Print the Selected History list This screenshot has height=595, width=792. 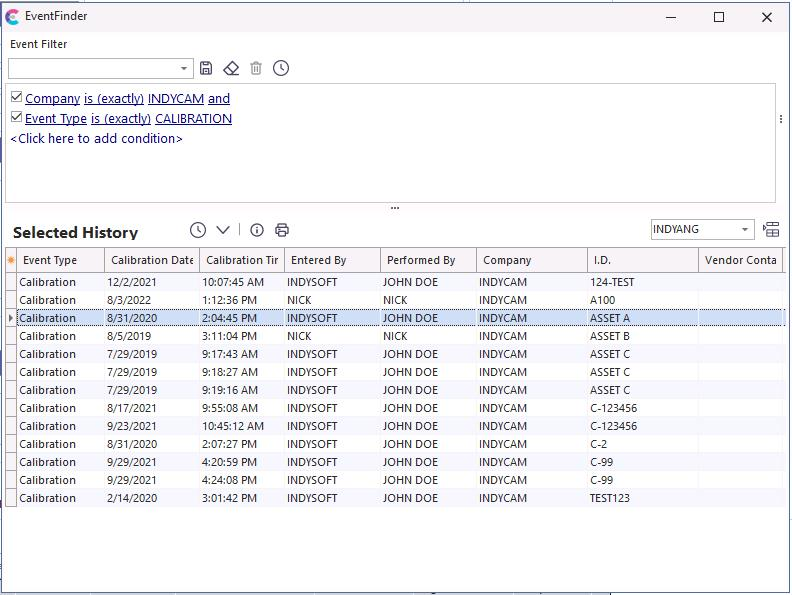pos(282,230)
